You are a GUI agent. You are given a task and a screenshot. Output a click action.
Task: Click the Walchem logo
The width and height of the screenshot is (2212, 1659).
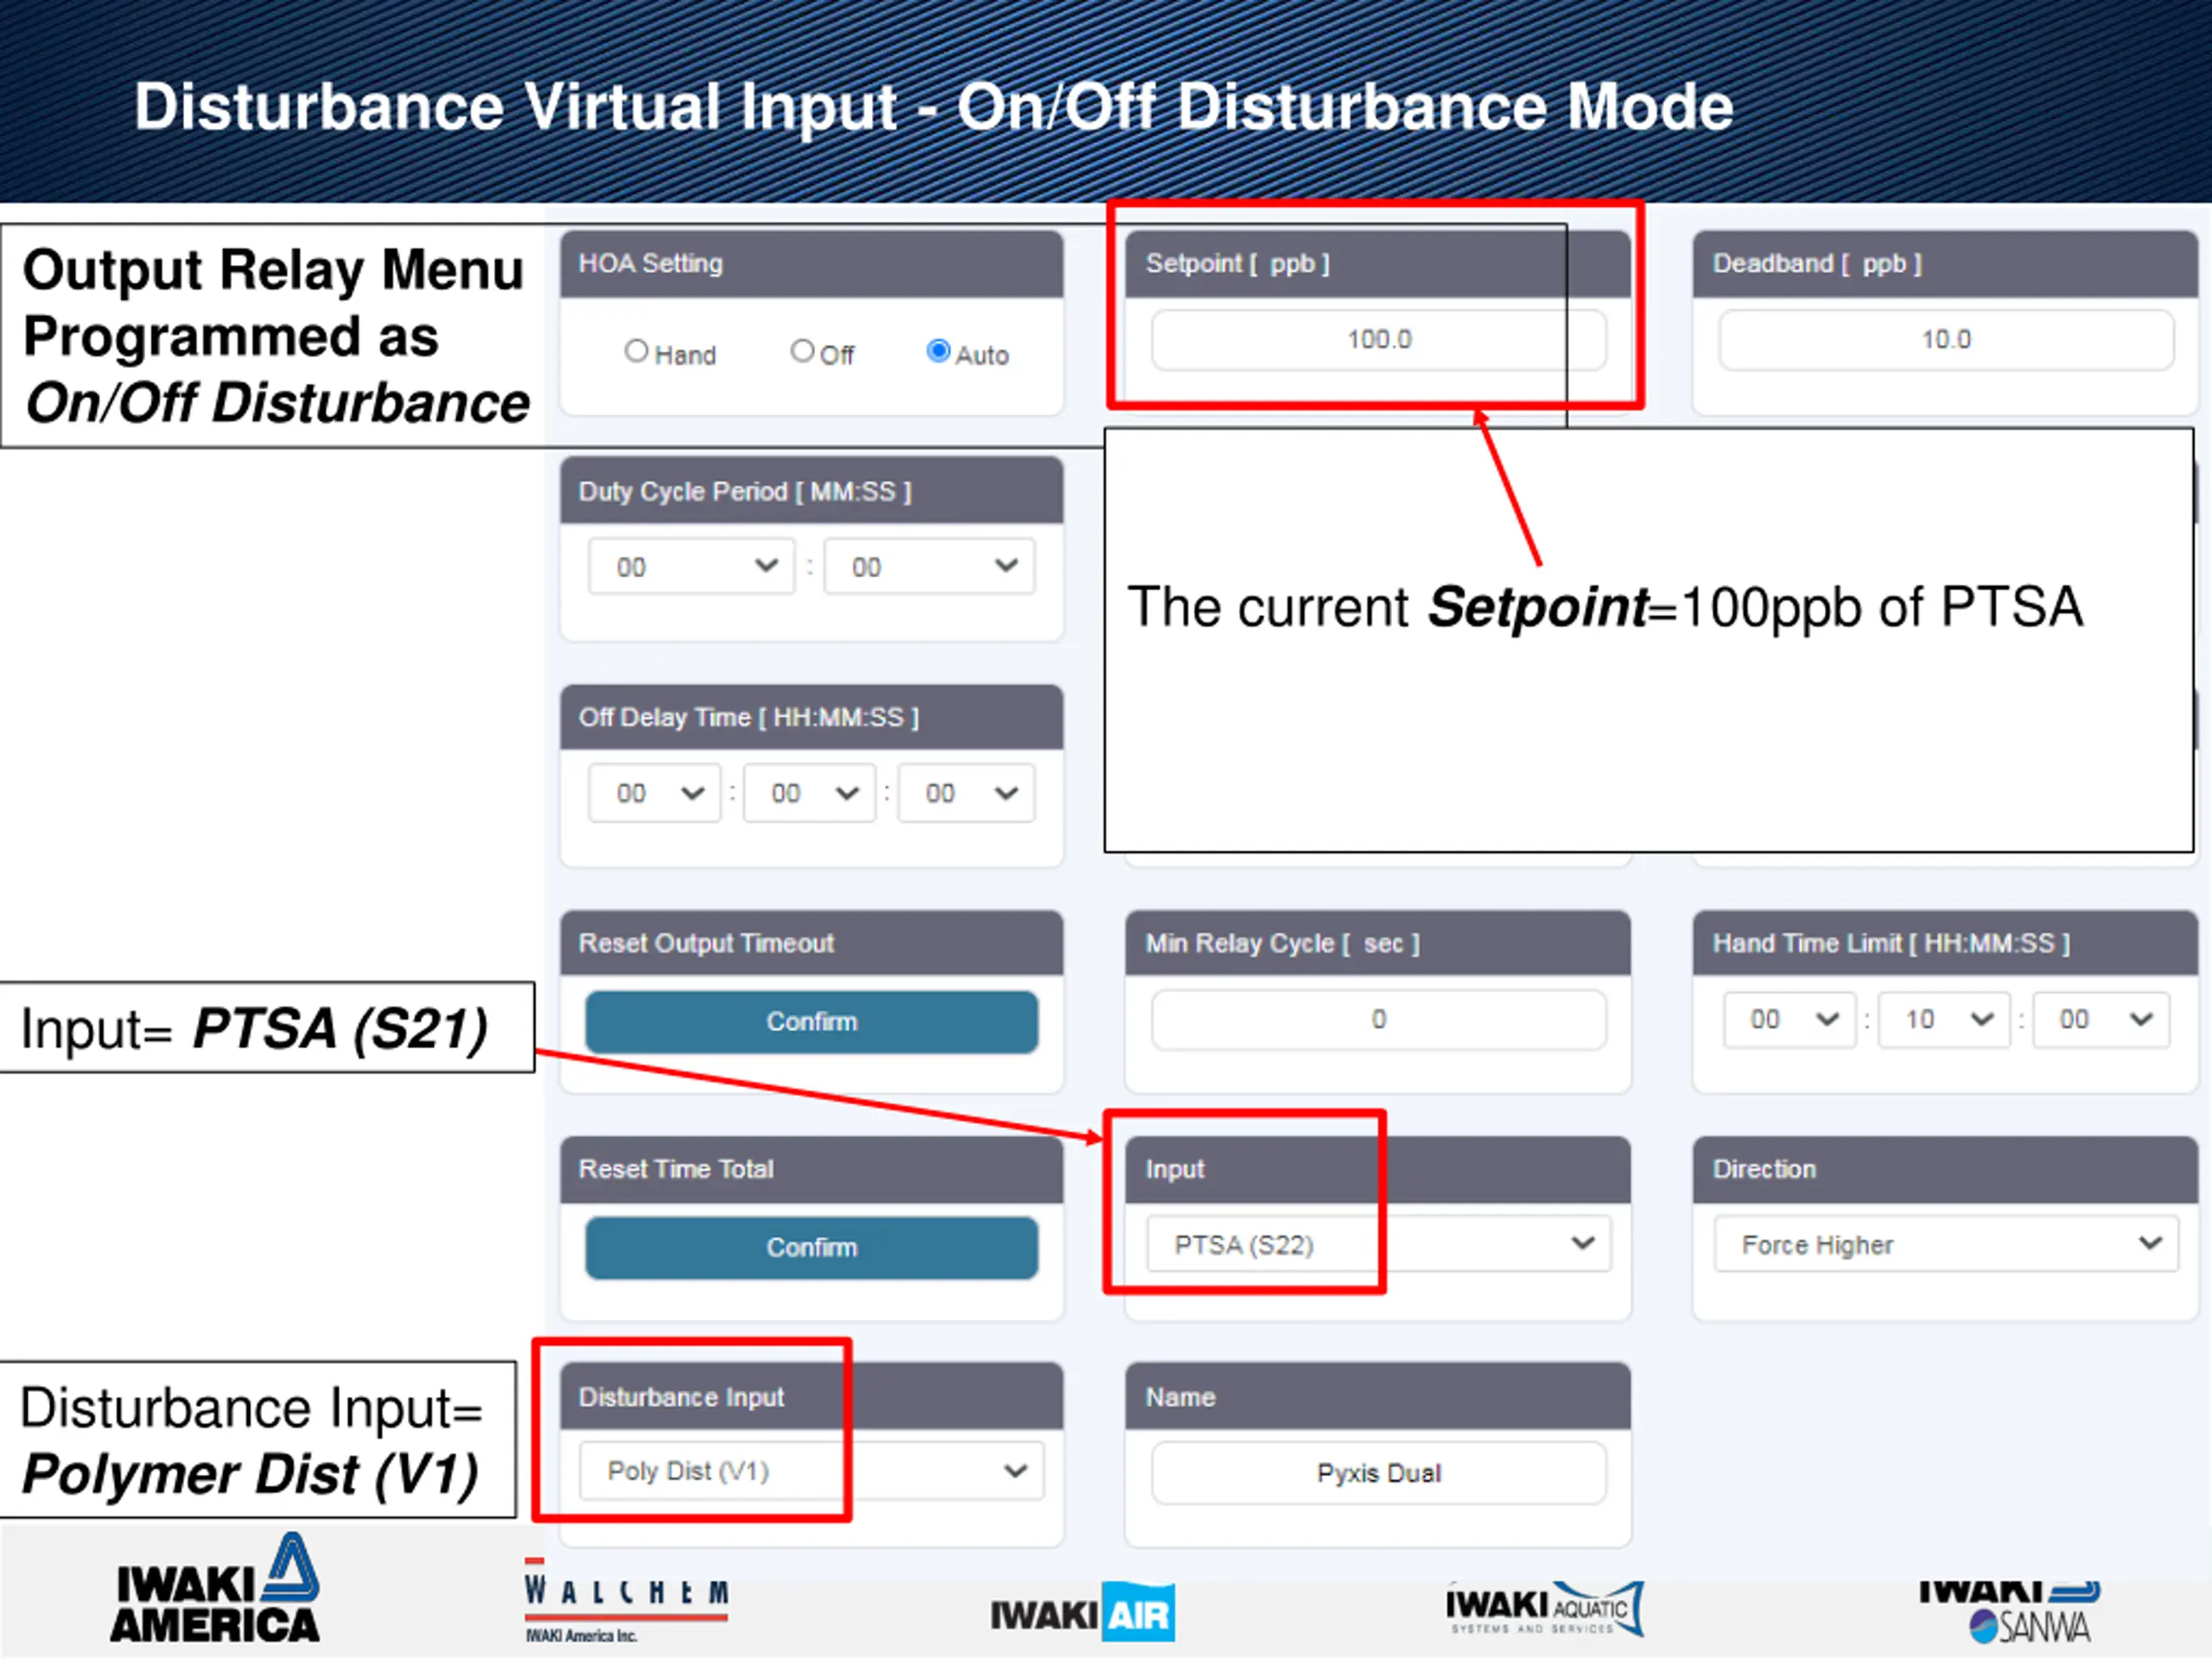[626, 1600]
